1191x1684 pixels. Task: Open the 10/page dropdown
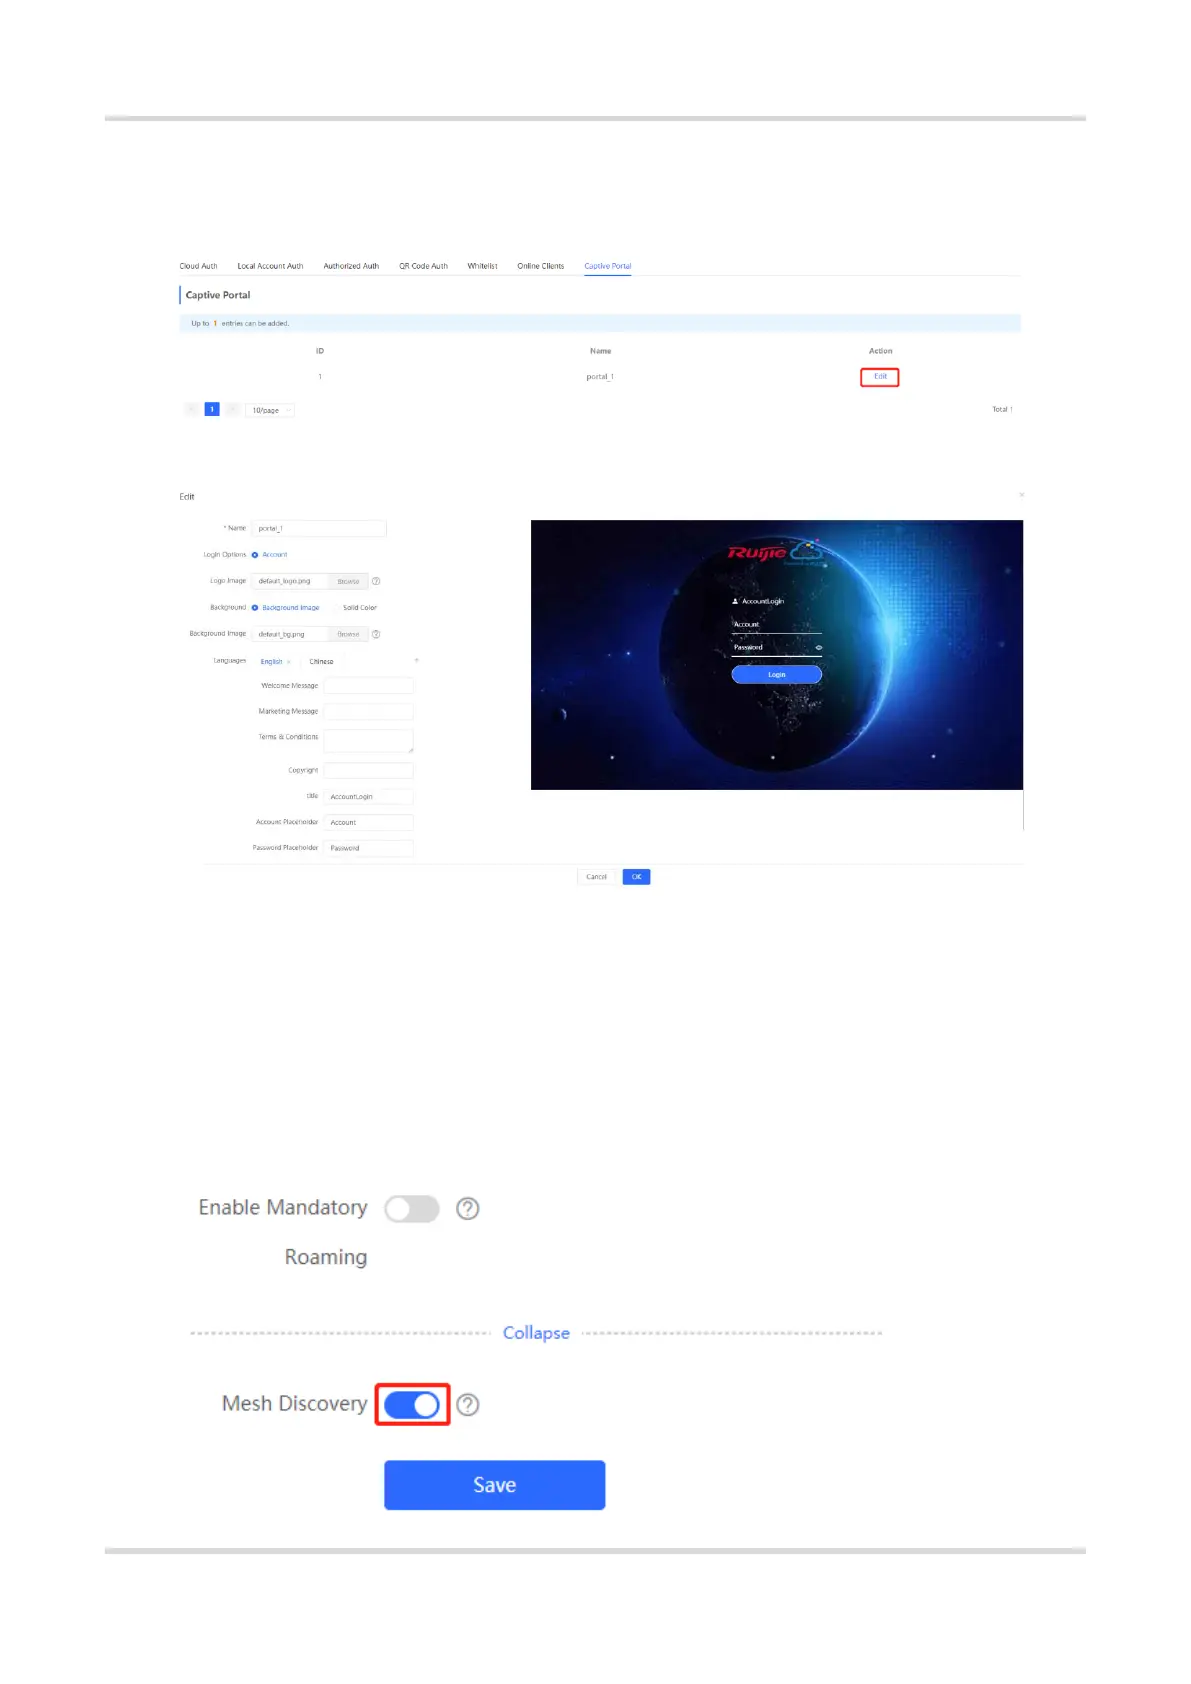click(x=270, y=410)
